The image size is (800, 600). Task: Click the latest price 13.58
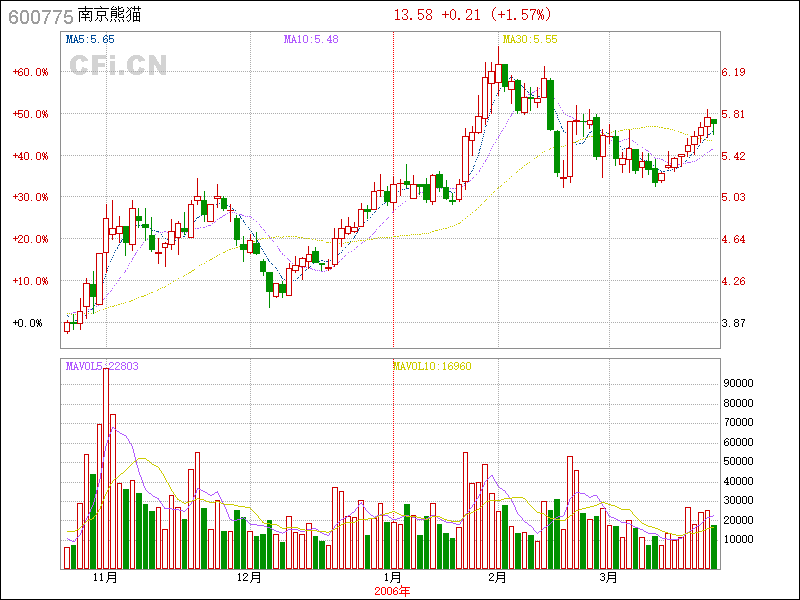[x=413, y=15]
